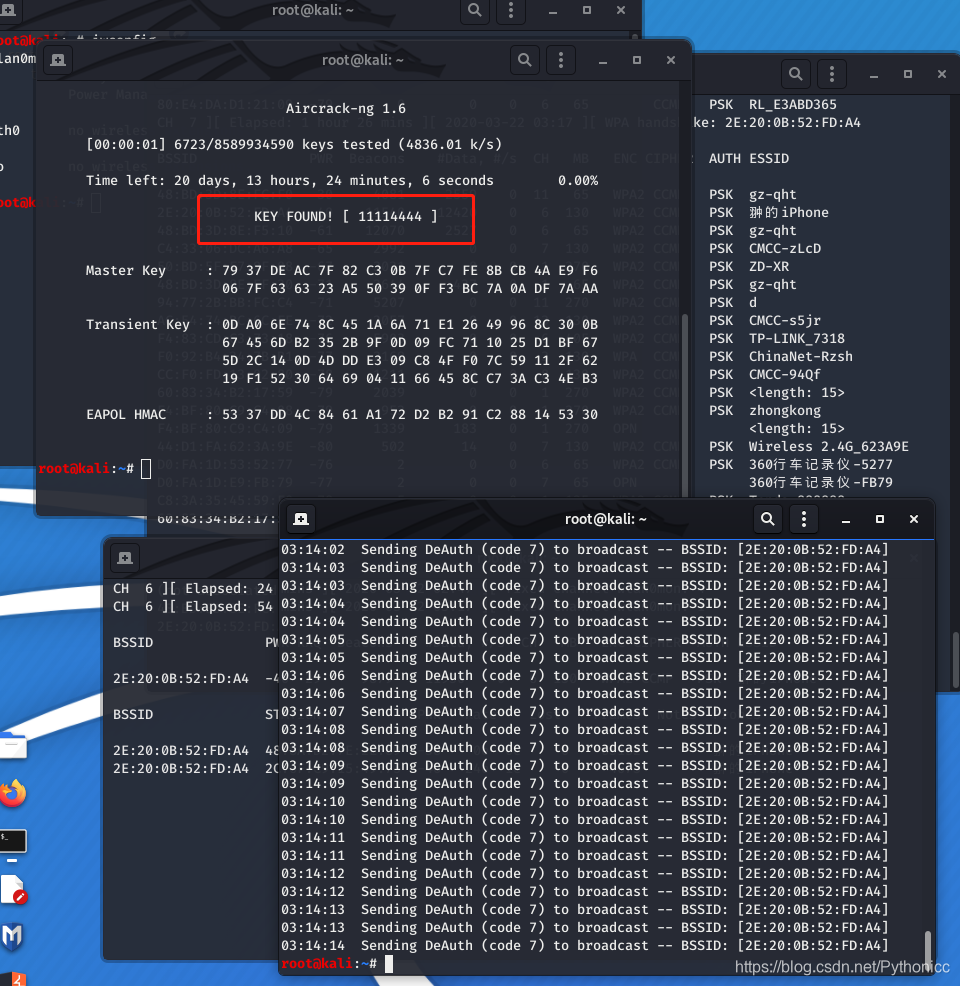Click the DeAuth log line timestamped 03:14:14
Image resolution: width=960 pixels, height=986 pixels.
tap(585, 946)
